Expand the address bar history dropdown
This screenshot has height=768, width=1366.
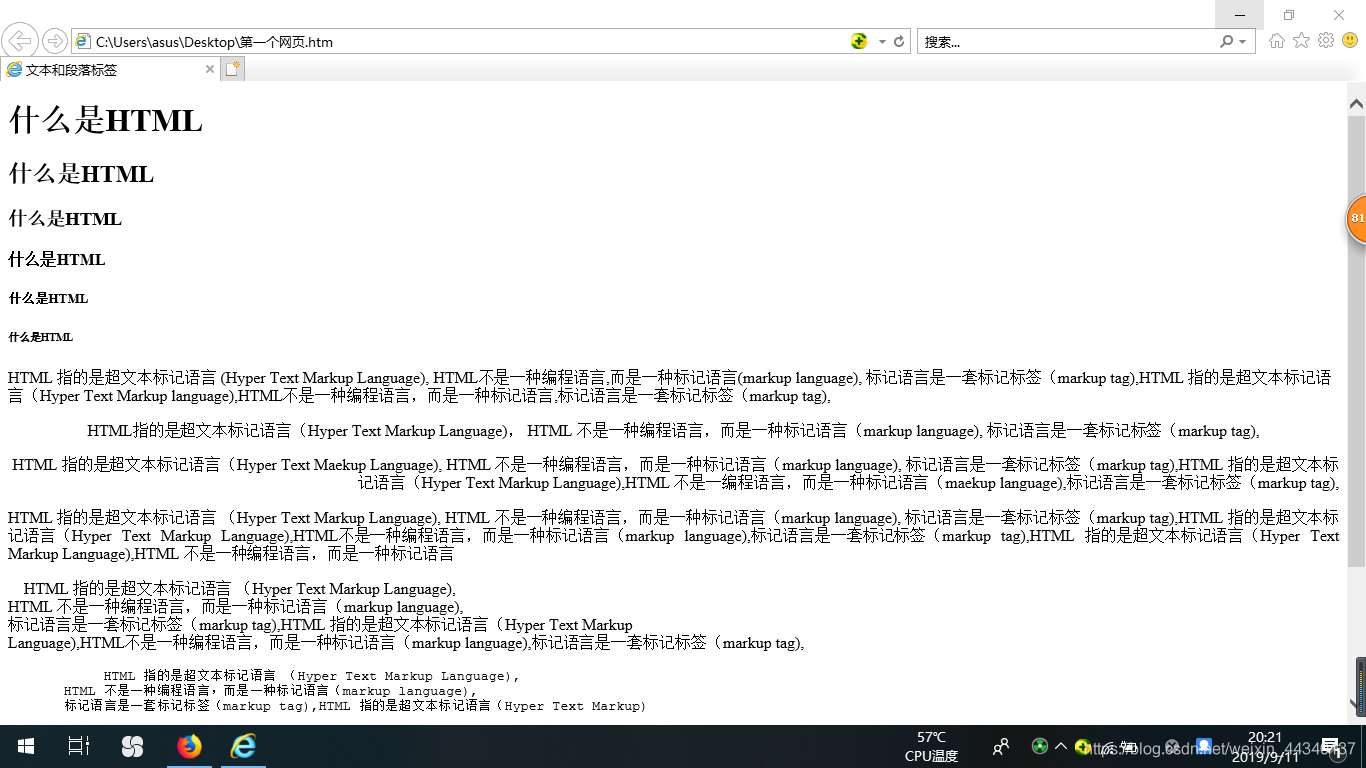(882, 42)
